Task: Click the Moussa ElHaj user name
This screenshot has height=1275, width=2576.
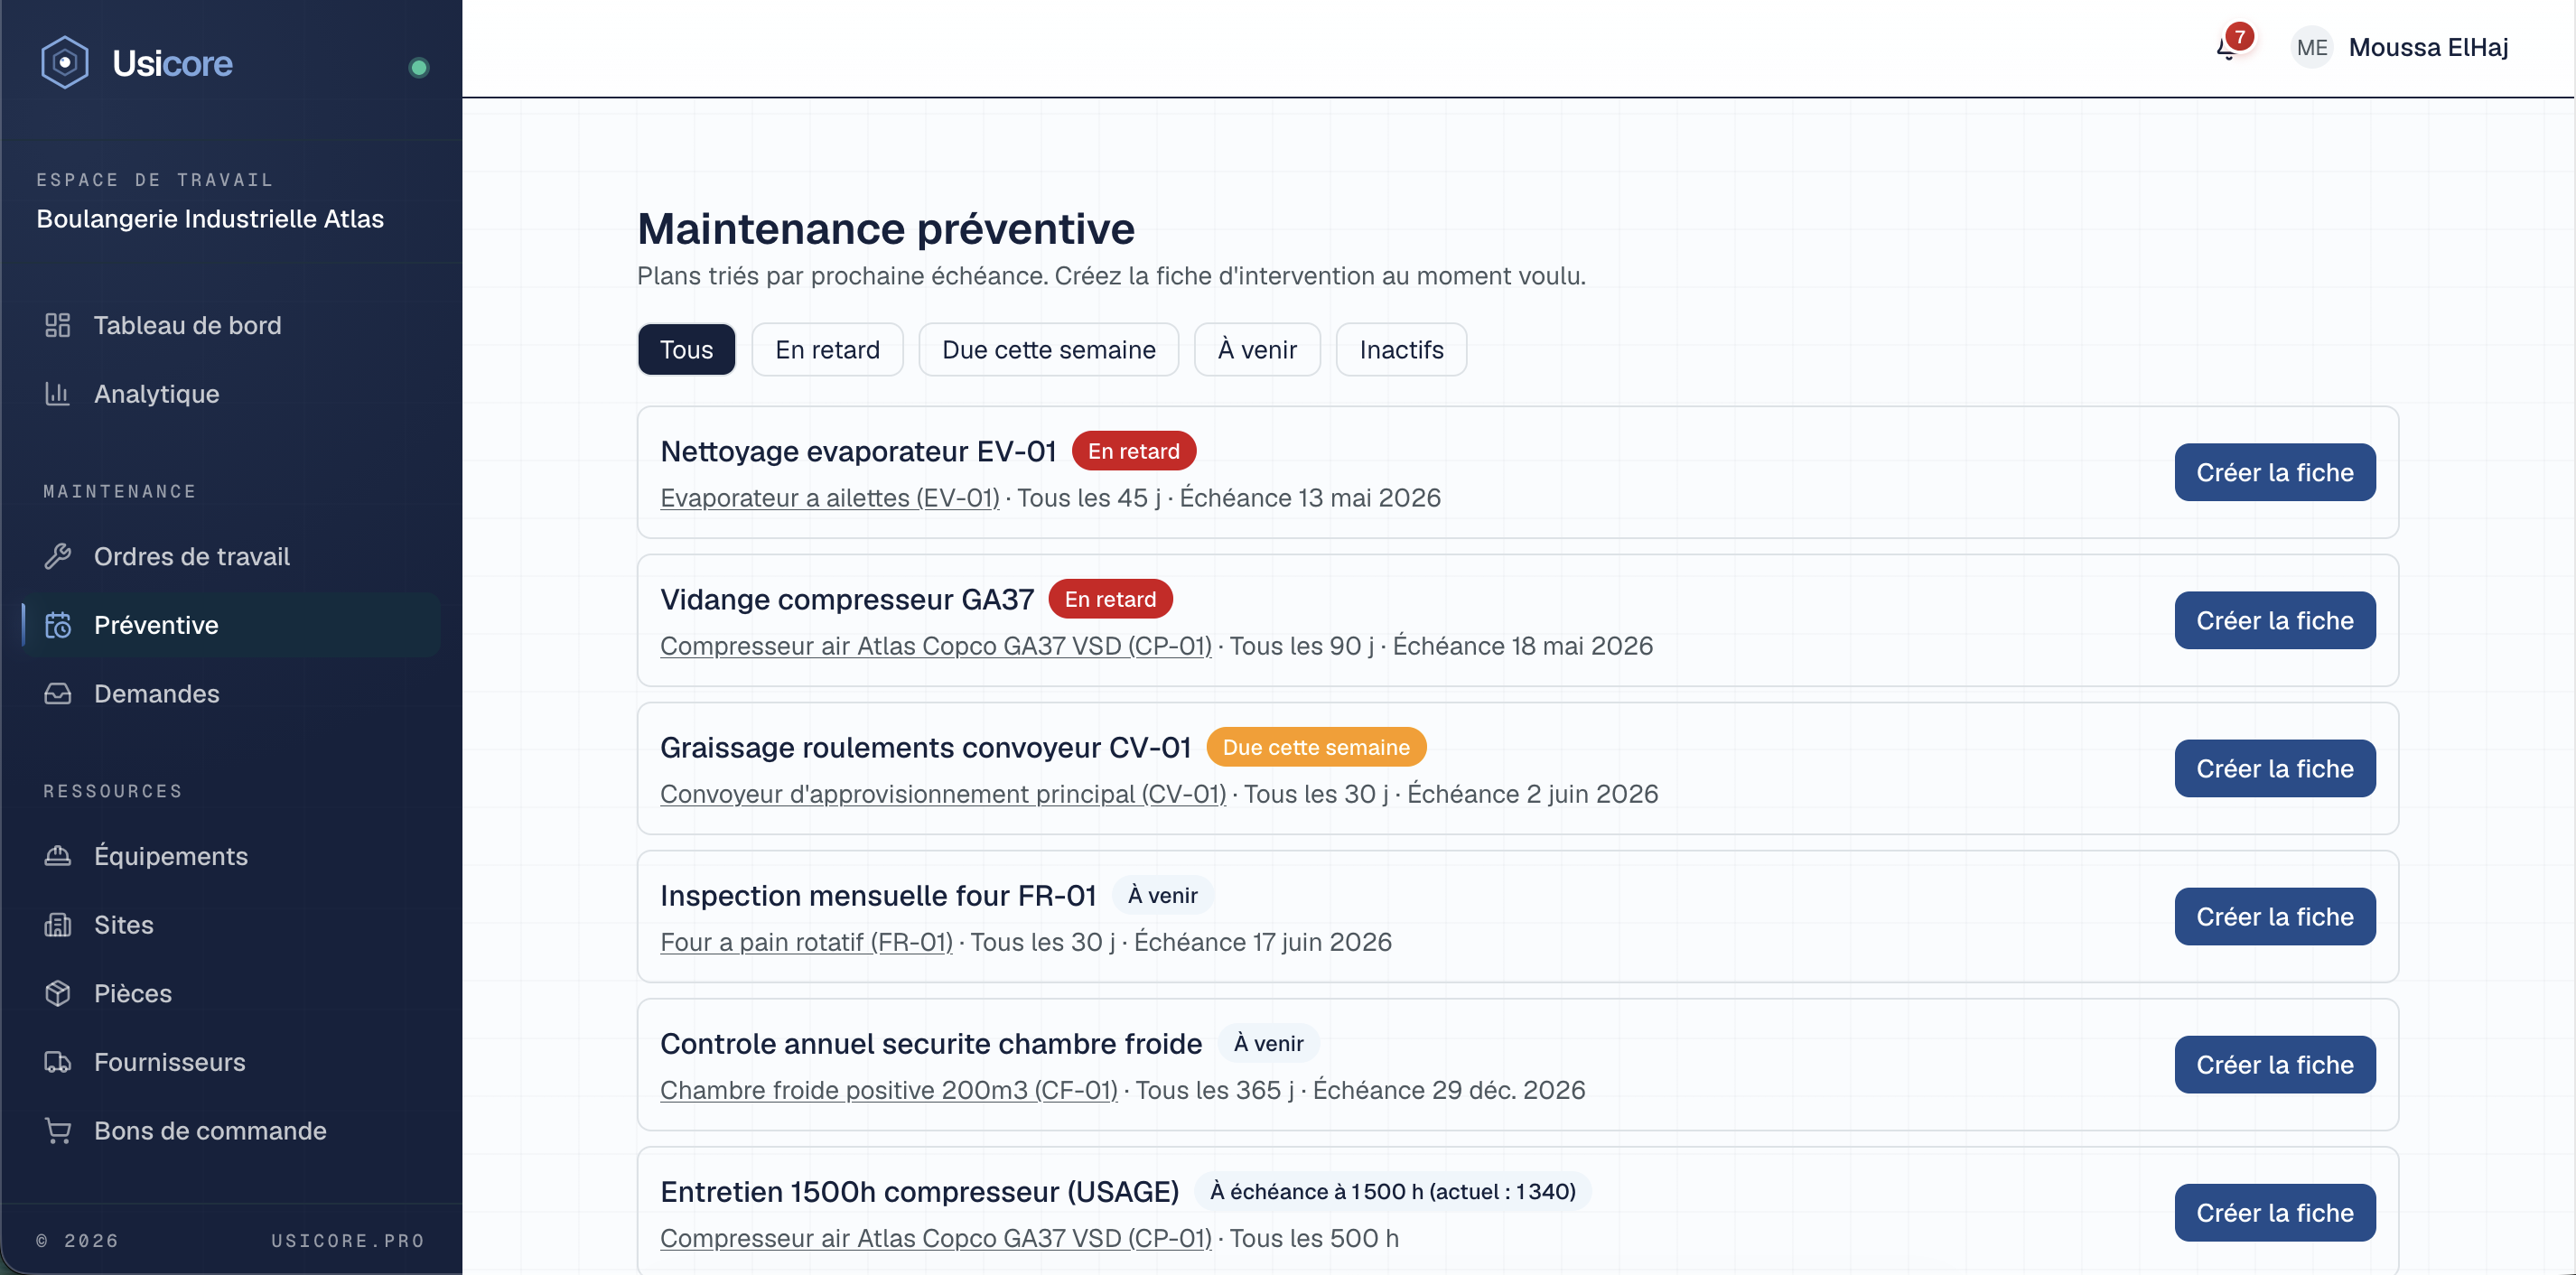Action: (2428, 47)
